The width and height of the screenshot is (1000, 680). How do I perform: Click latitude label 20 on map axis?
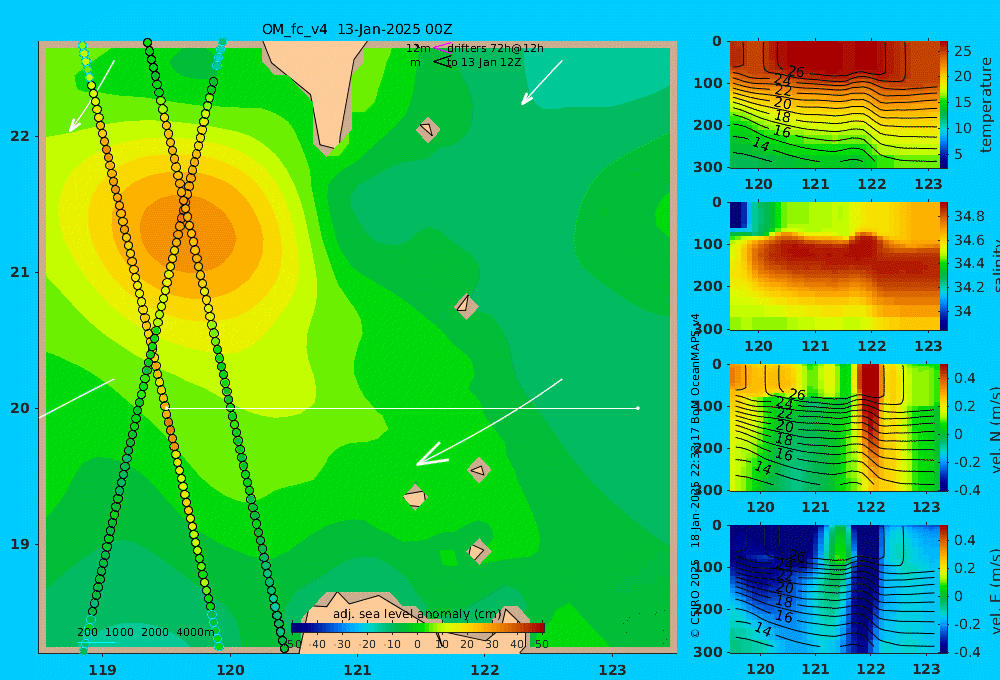20,408
